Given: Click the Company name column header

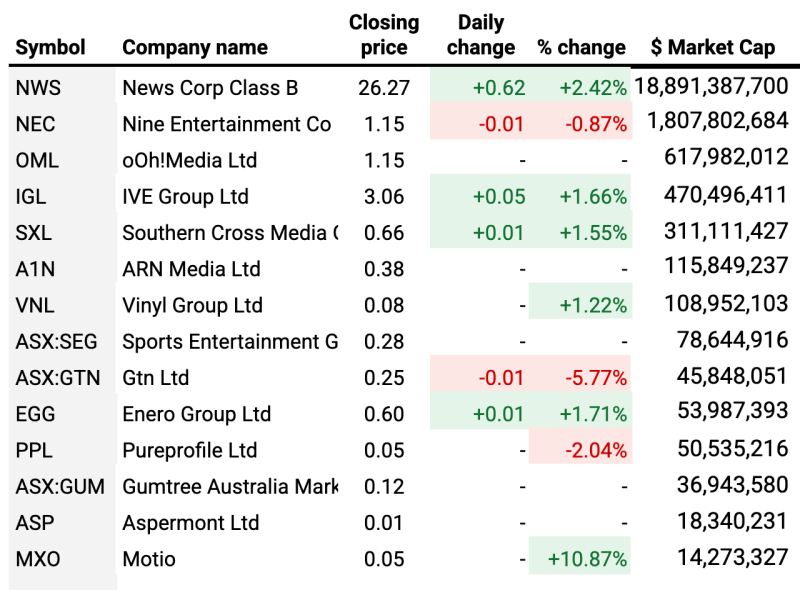Looking at the screenshot, I should (195, 47).
